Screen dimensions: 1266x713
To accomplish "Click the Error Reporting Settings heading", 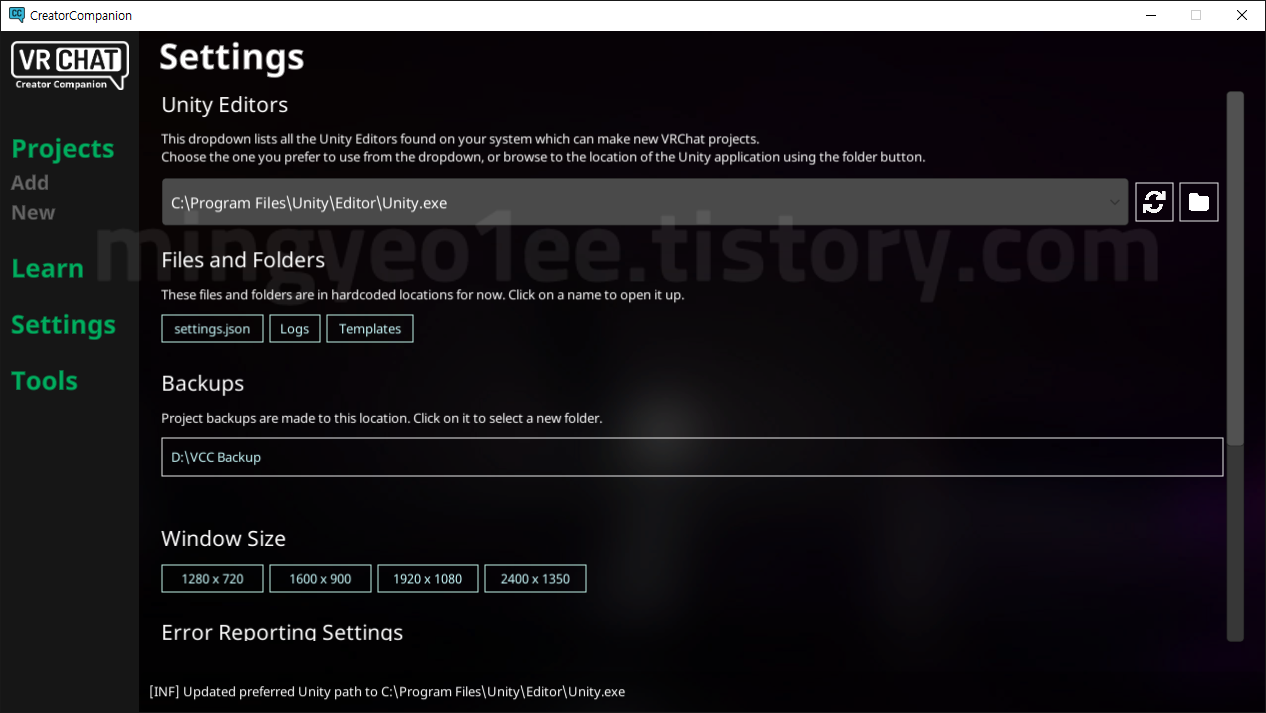I will (282, 632).
